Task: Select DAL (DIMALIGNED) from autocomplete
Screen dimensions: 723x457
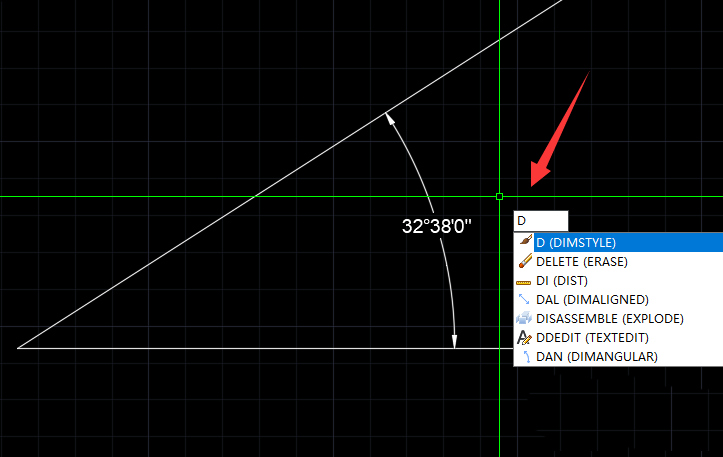Action: coord(592,299)
